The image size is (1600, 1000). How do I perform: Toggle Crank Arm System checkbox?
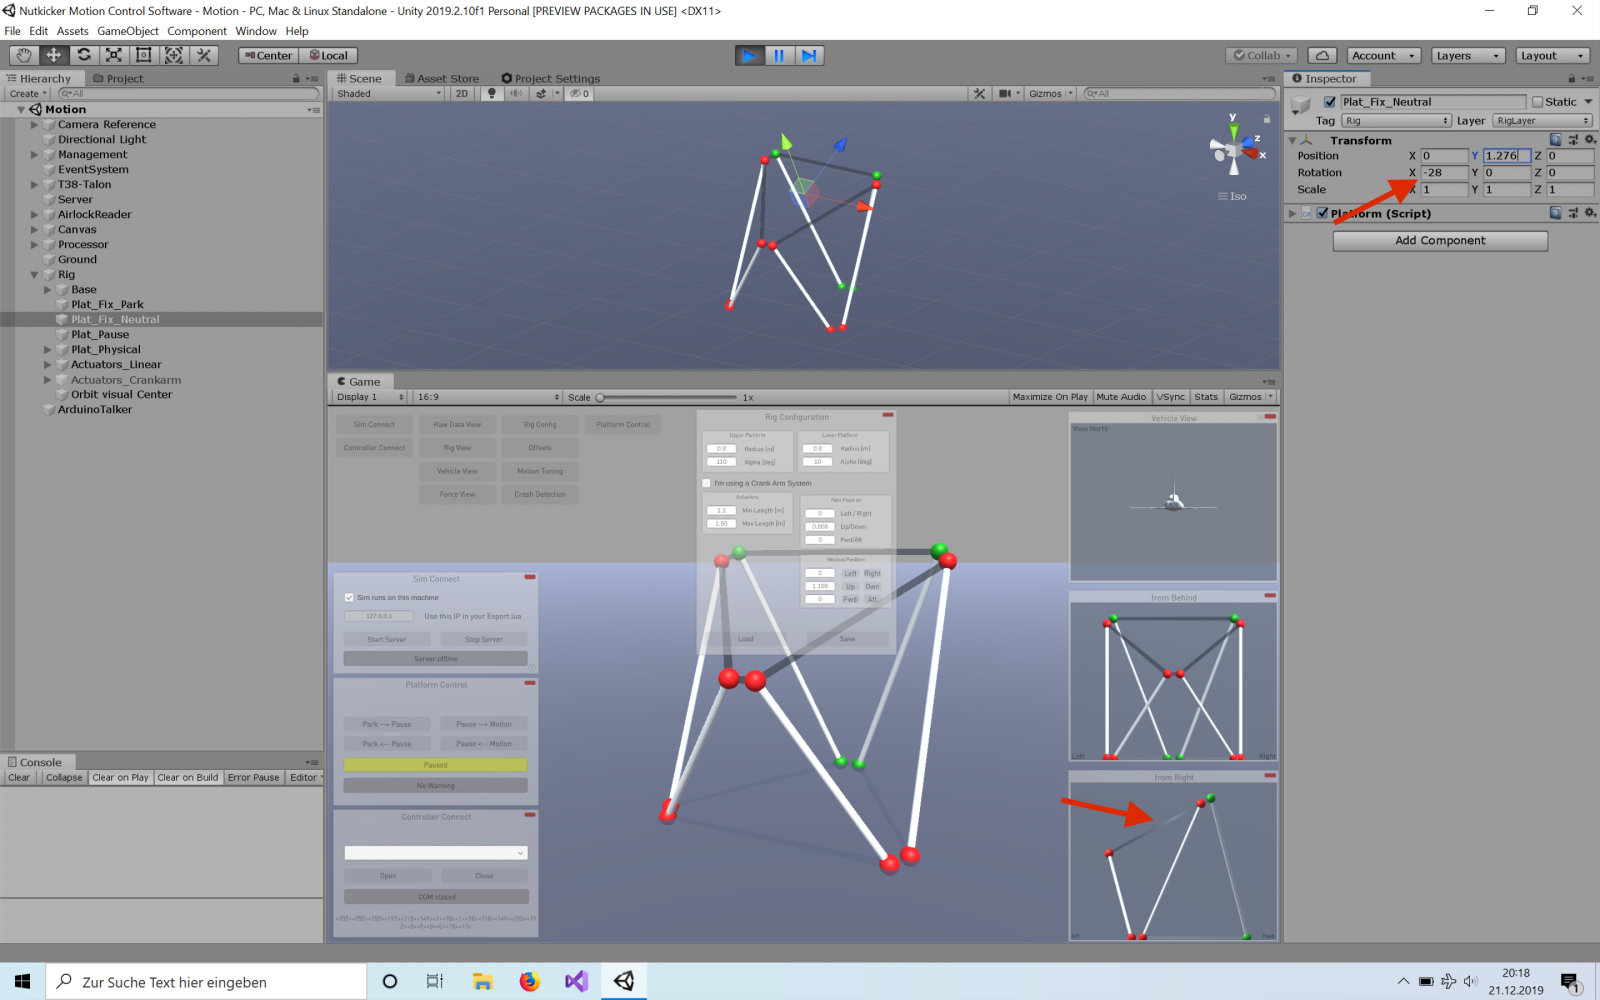[706, 483]
